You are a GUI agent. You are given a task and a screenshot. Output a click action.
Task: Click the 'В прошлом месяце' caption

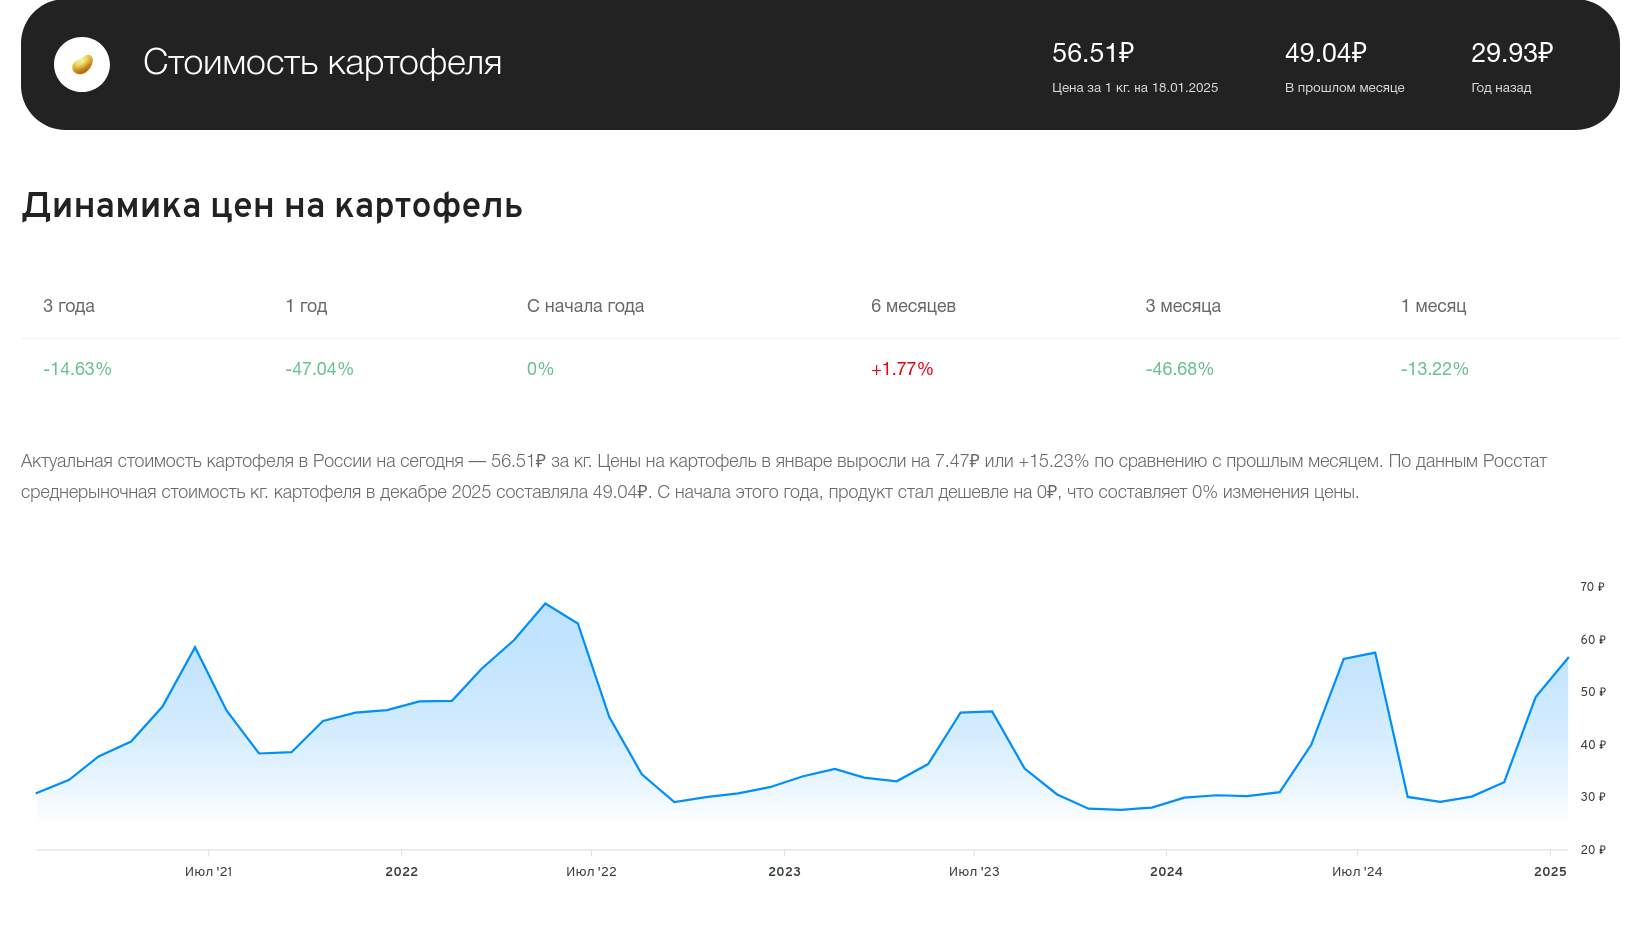(x=1345, y=88)
